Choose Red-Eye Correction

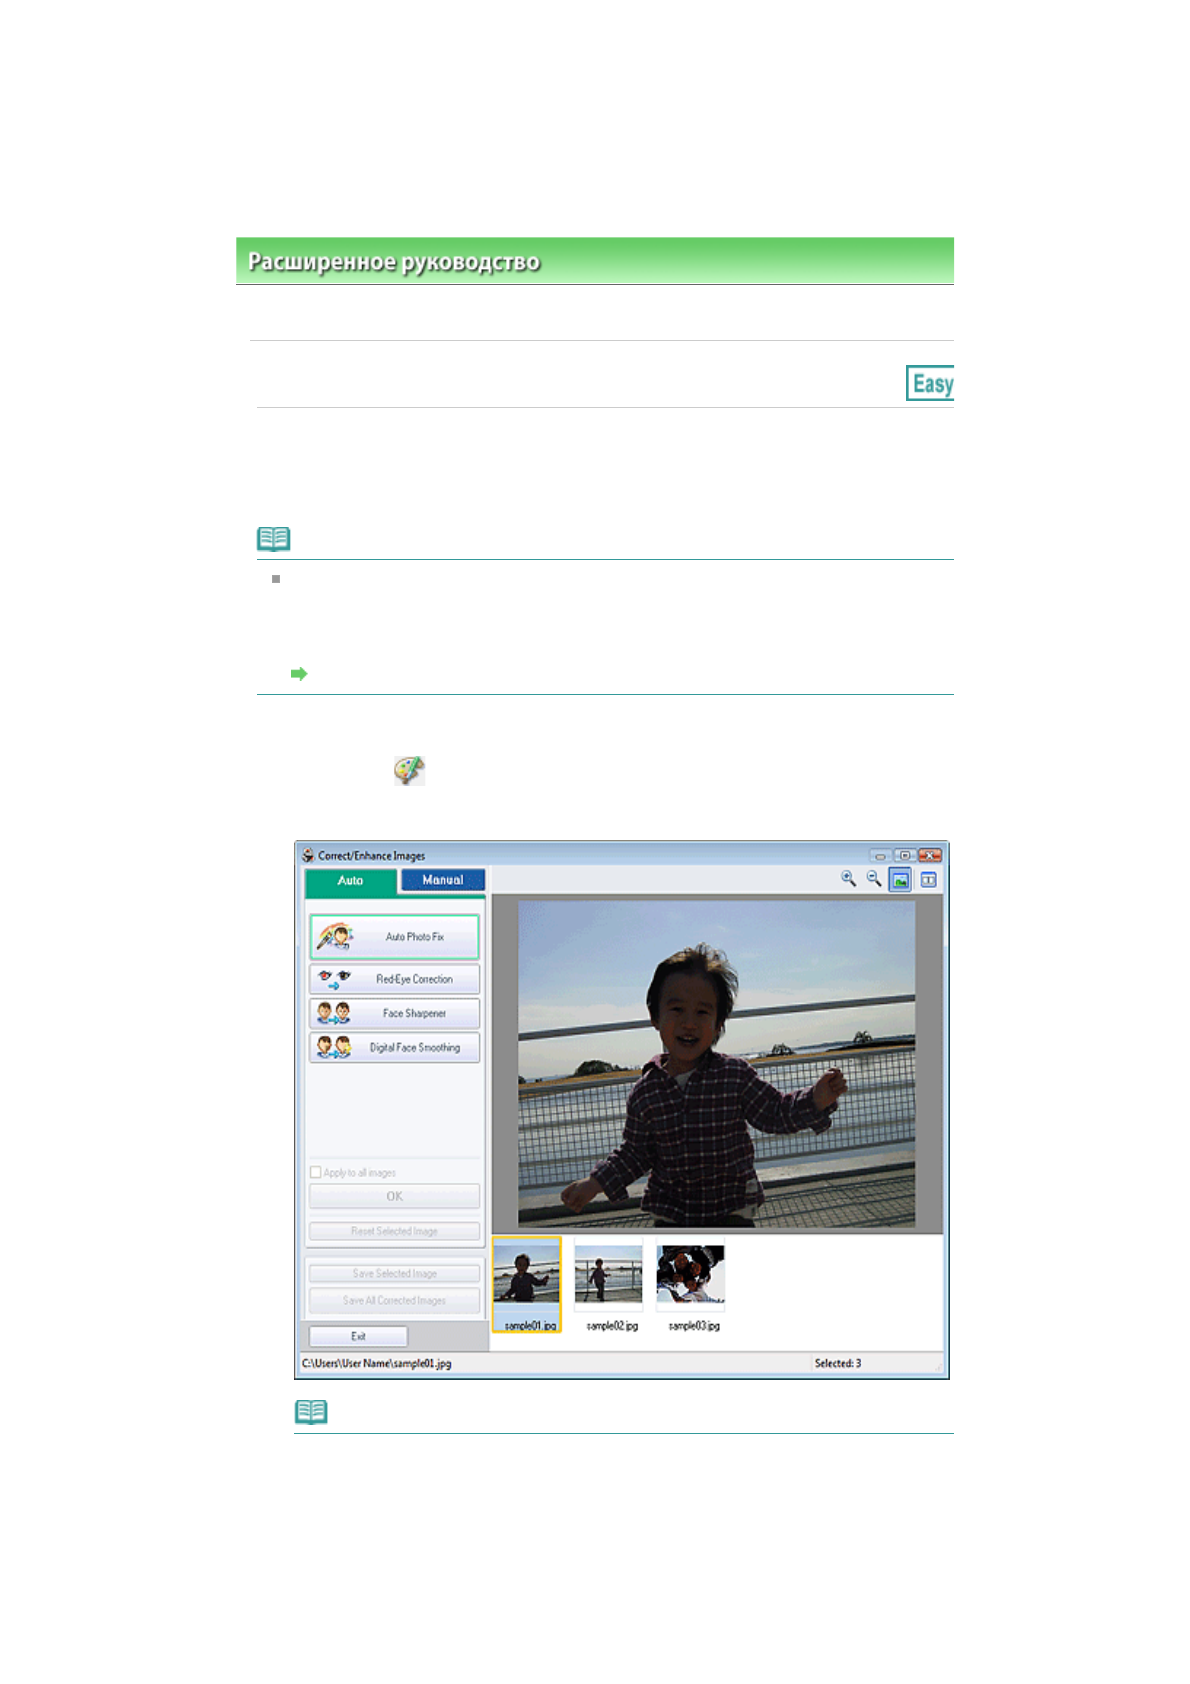pyautogui.click(x=394, y=979)
